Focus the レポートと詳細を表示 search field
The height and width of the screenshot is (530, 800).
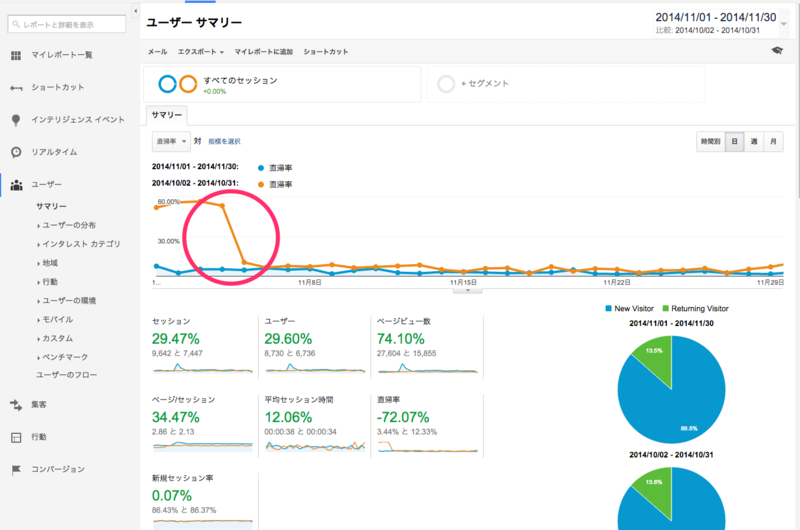click(67, 24)
